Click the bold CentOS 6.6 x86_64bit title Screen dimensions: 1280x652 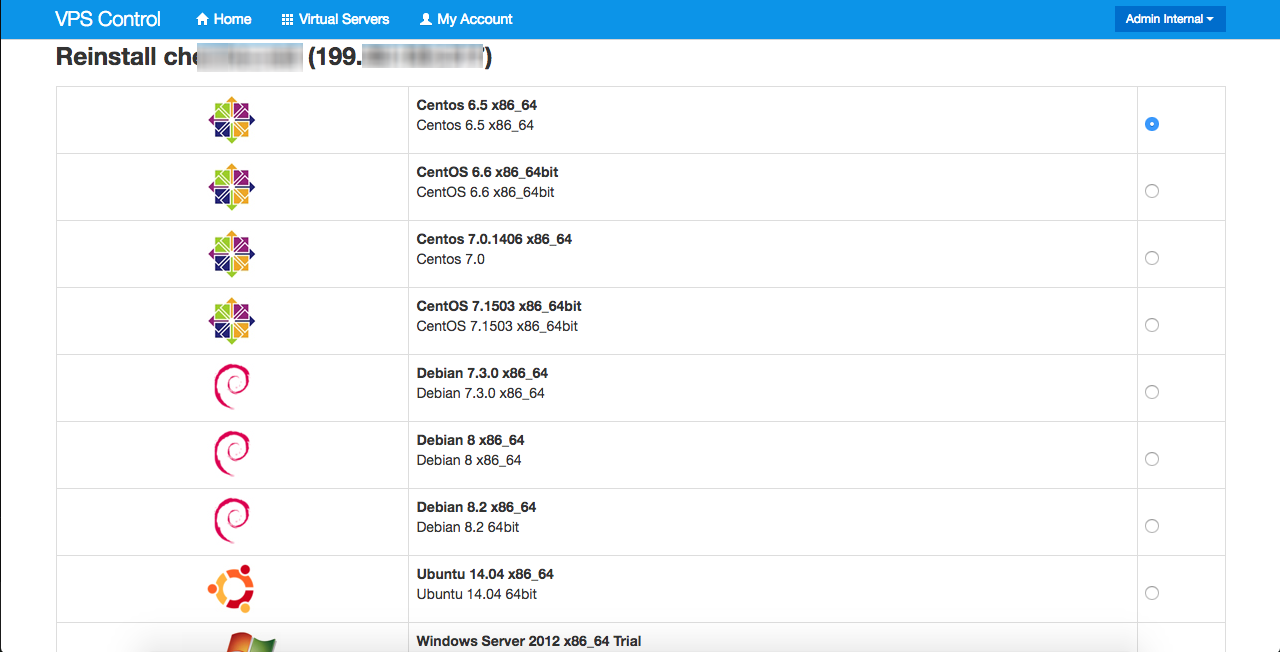pyautogui.click(x=487, y=172)
